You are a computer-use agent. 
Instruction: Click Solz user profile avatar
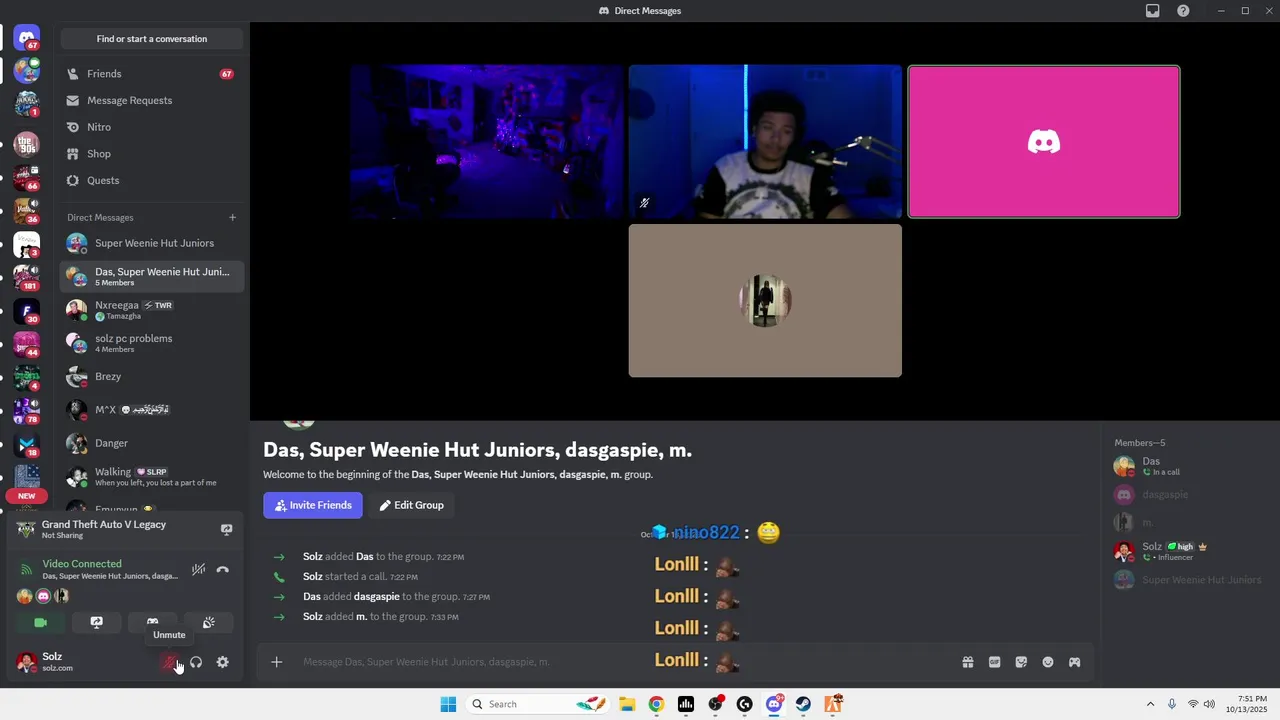[27, 662]
